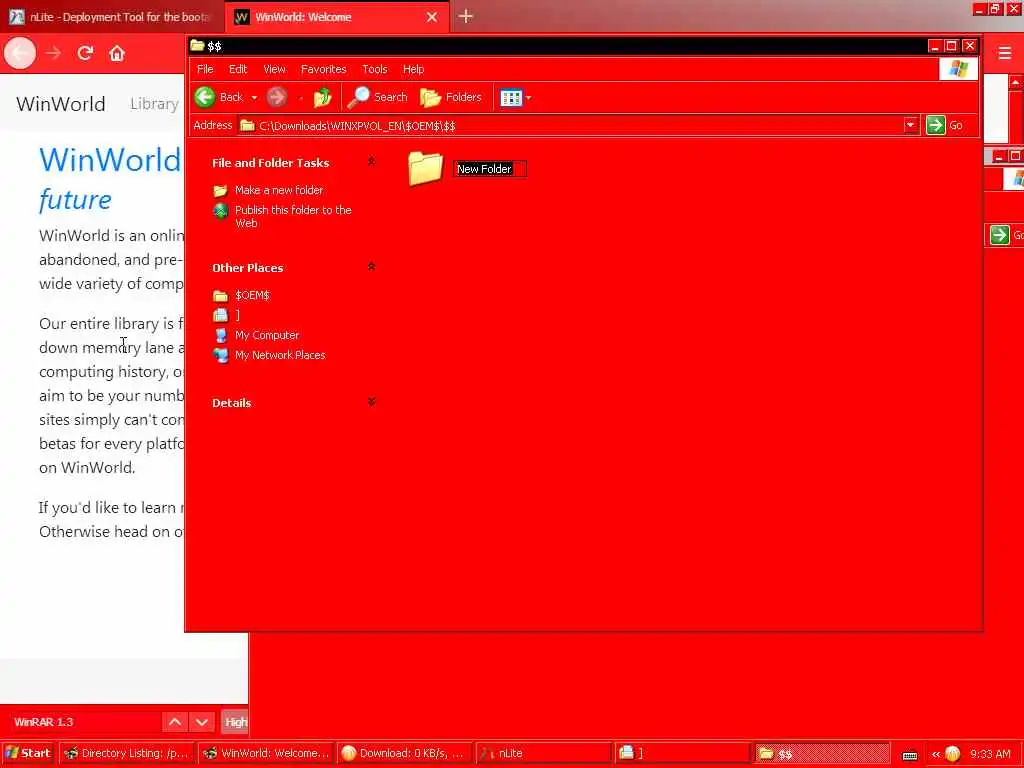Click the find-bar previous match arrow
Screen dimensions: 1024x768
[x=175, y=722]
